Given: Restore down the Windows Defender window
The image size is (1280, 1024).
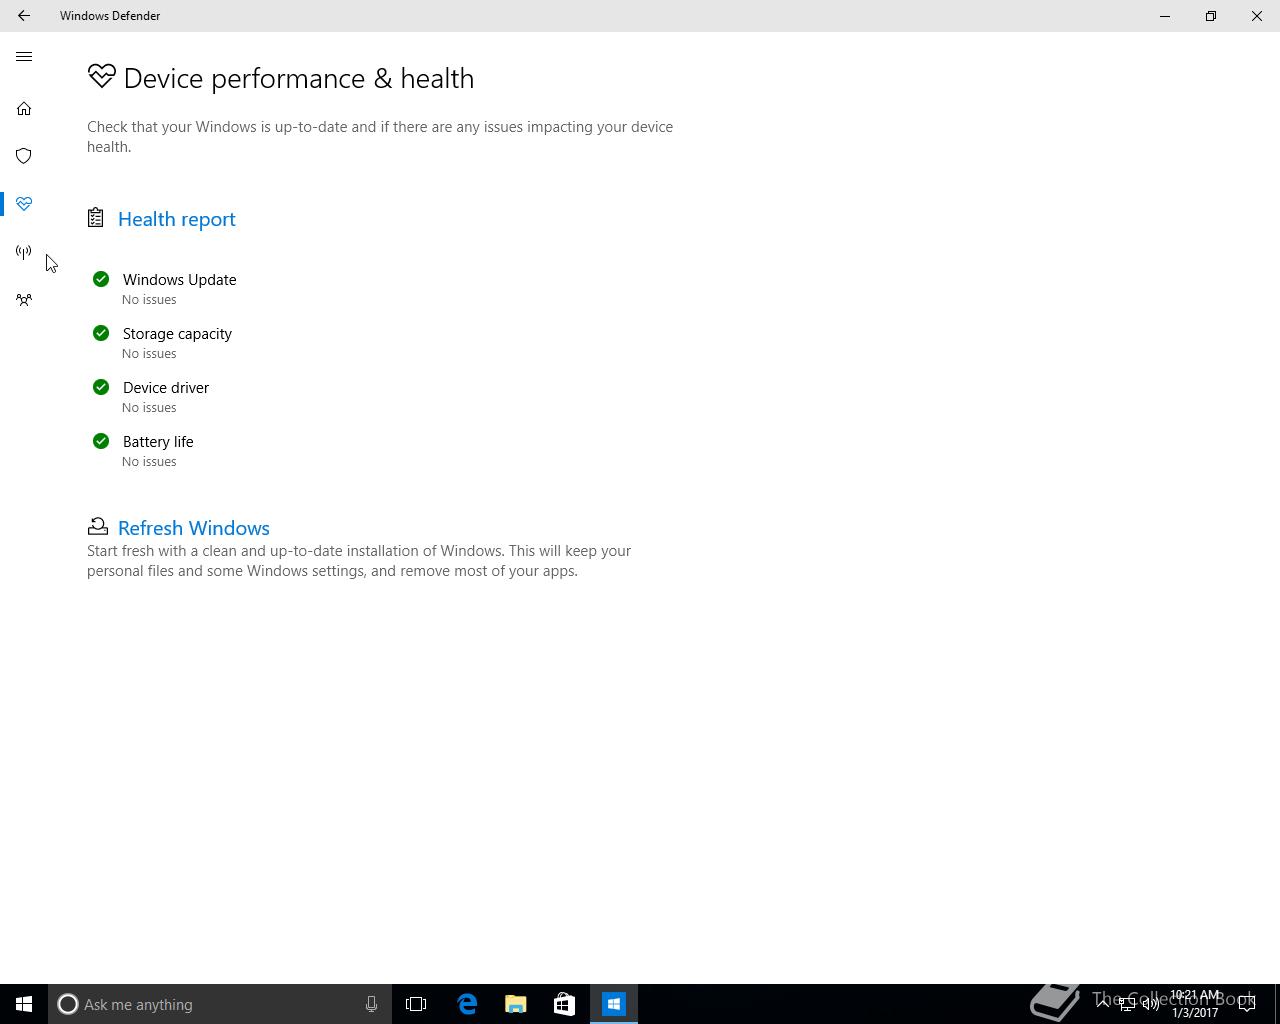Looking at the screenshot, I should pos(1211,16).
